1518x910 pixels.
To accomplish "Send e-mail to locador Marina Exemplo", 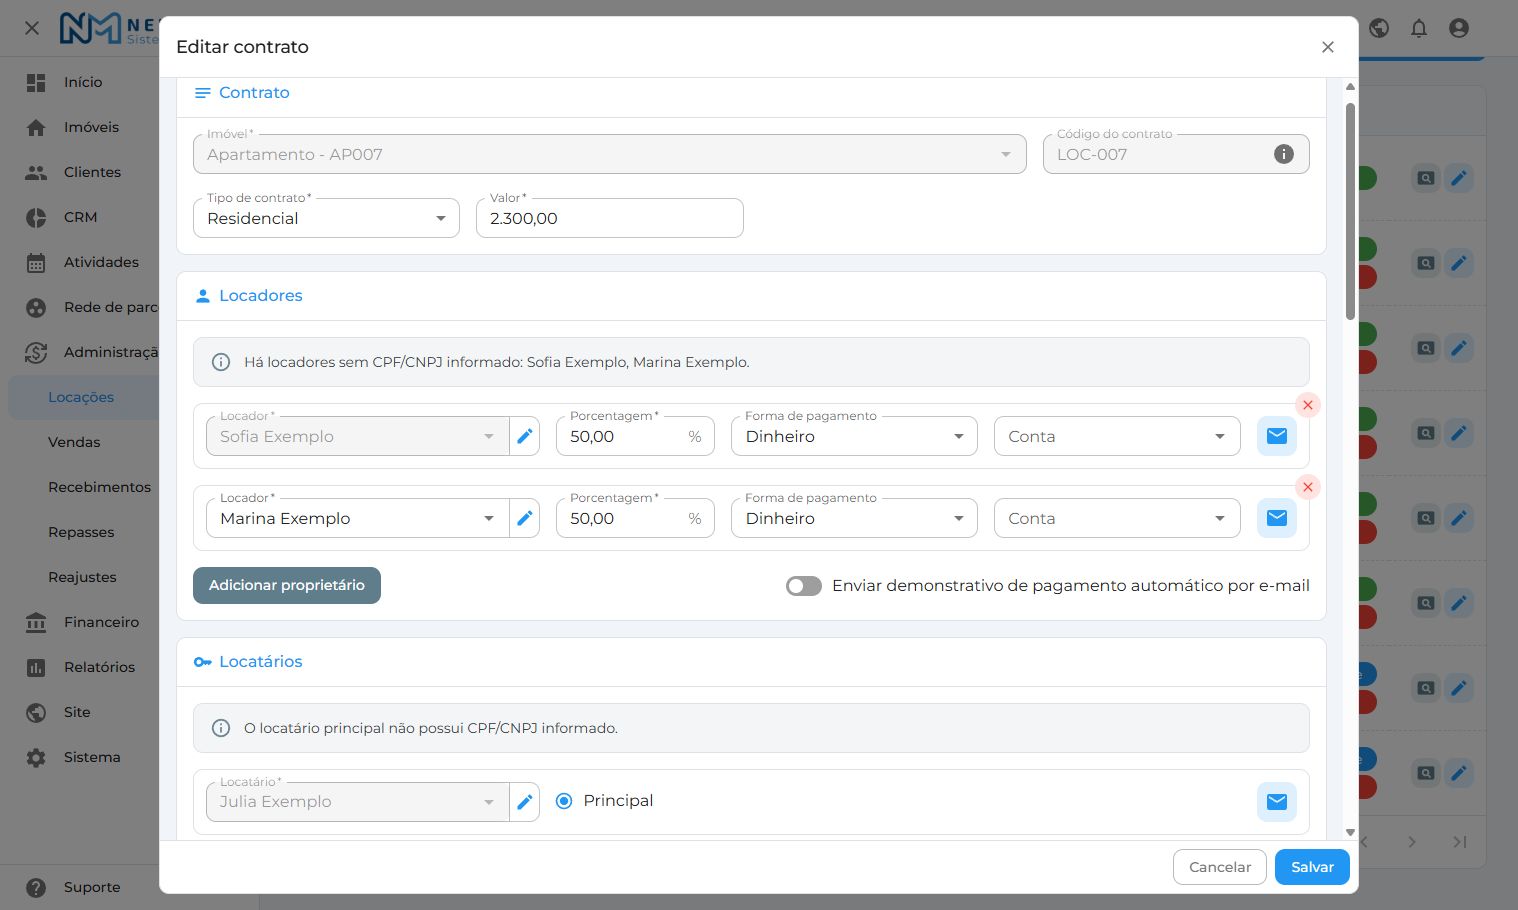I will (x=1277, y=518).
